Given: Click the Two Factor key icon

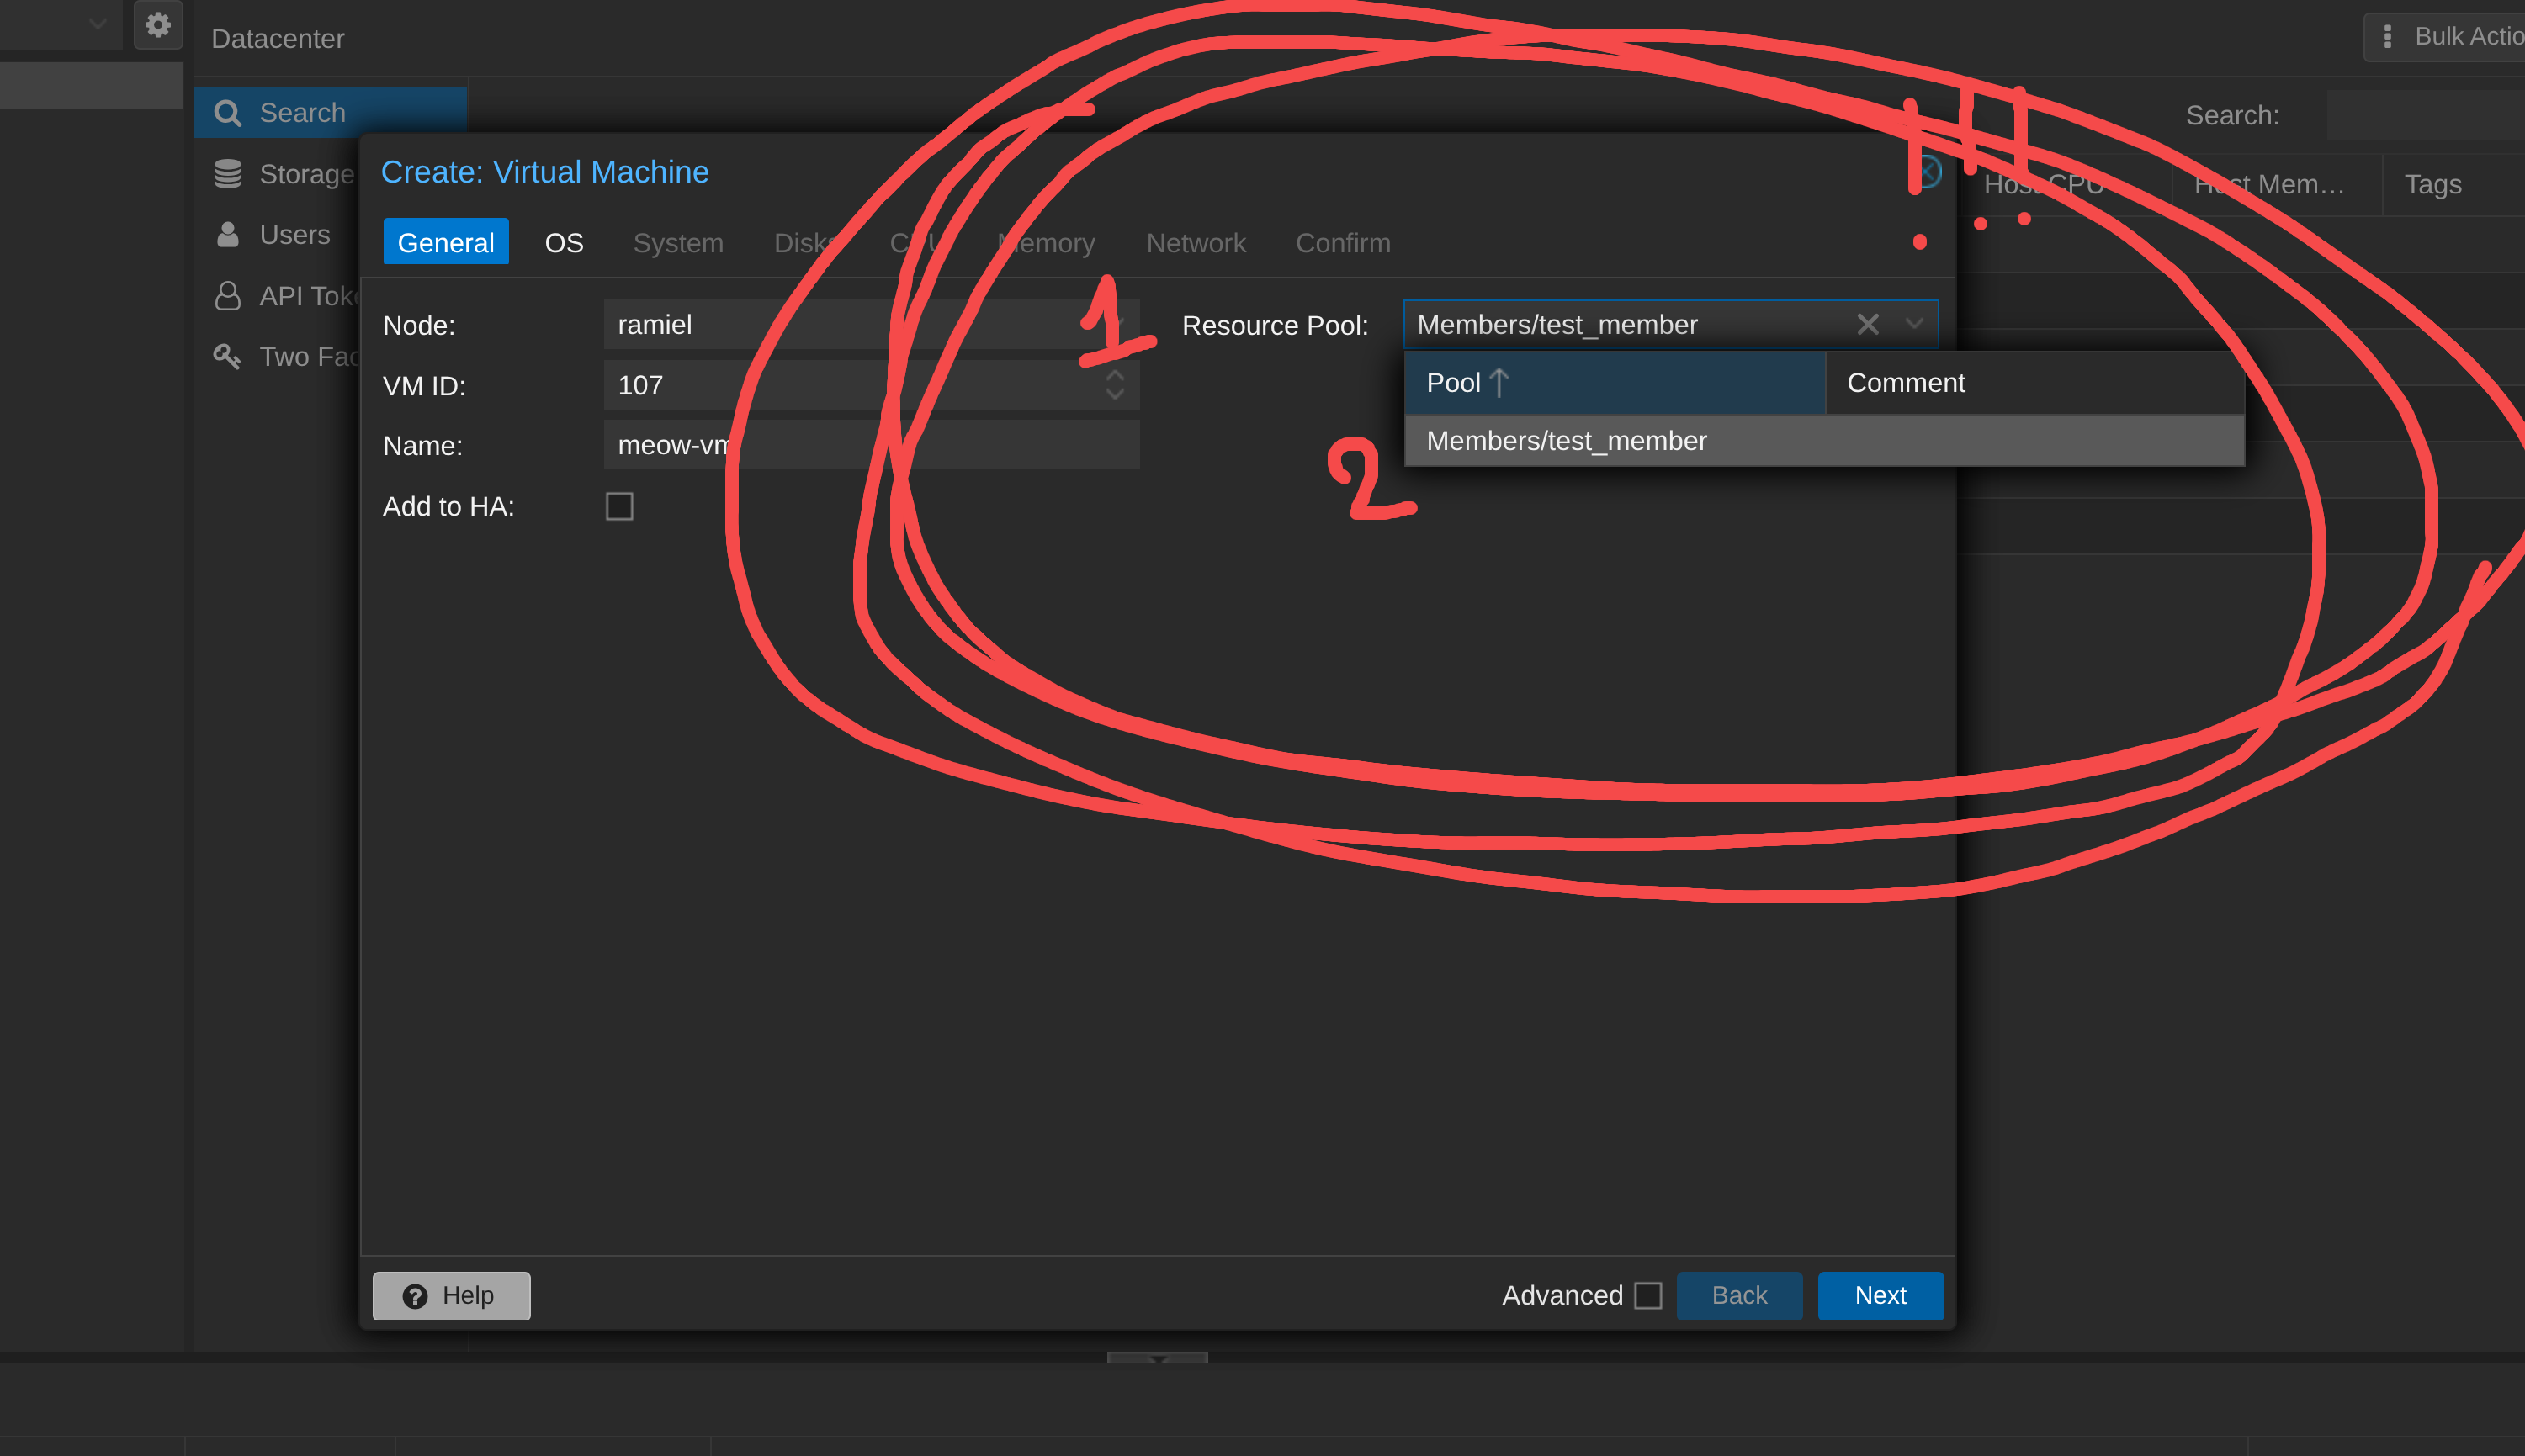Looking at the screenshot, I should tap(227, 356).
